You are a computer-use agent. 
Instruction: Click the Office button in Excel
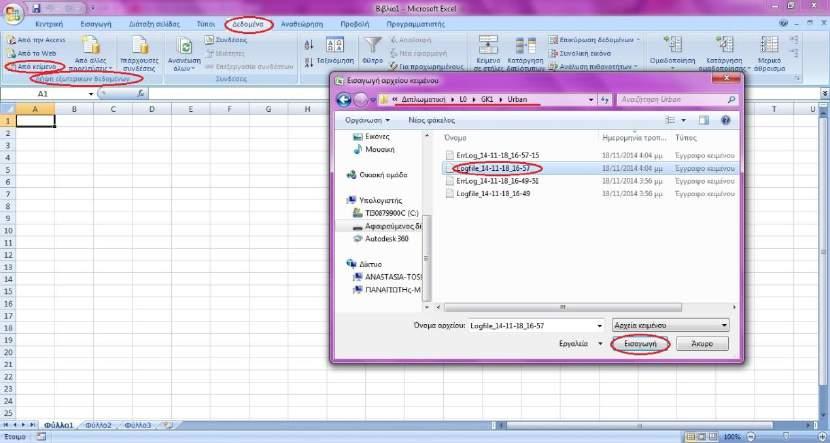[x=13, y=12]
